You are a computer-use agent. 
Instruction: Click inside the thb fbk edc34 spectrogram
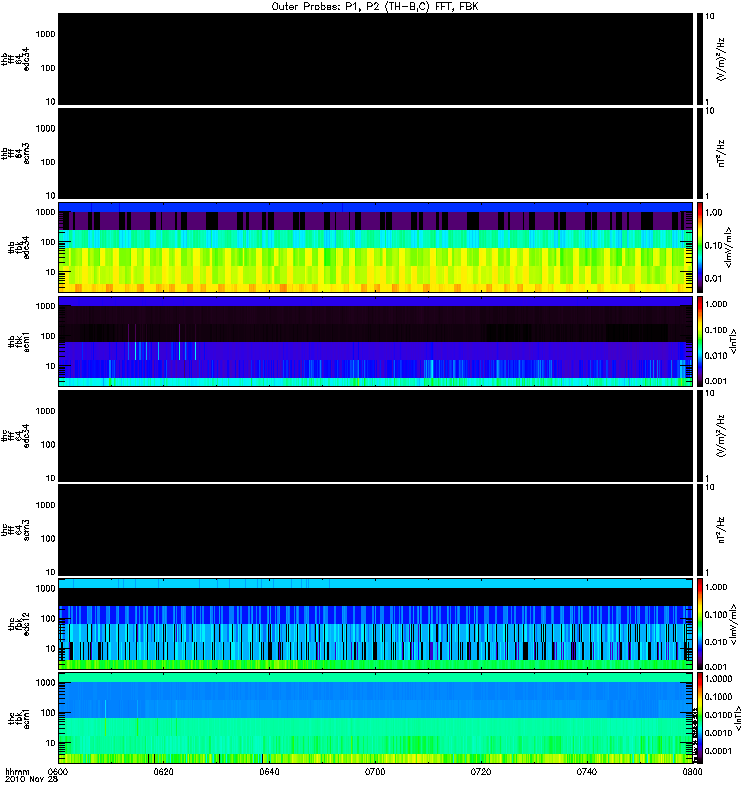(x=375, y=247)
